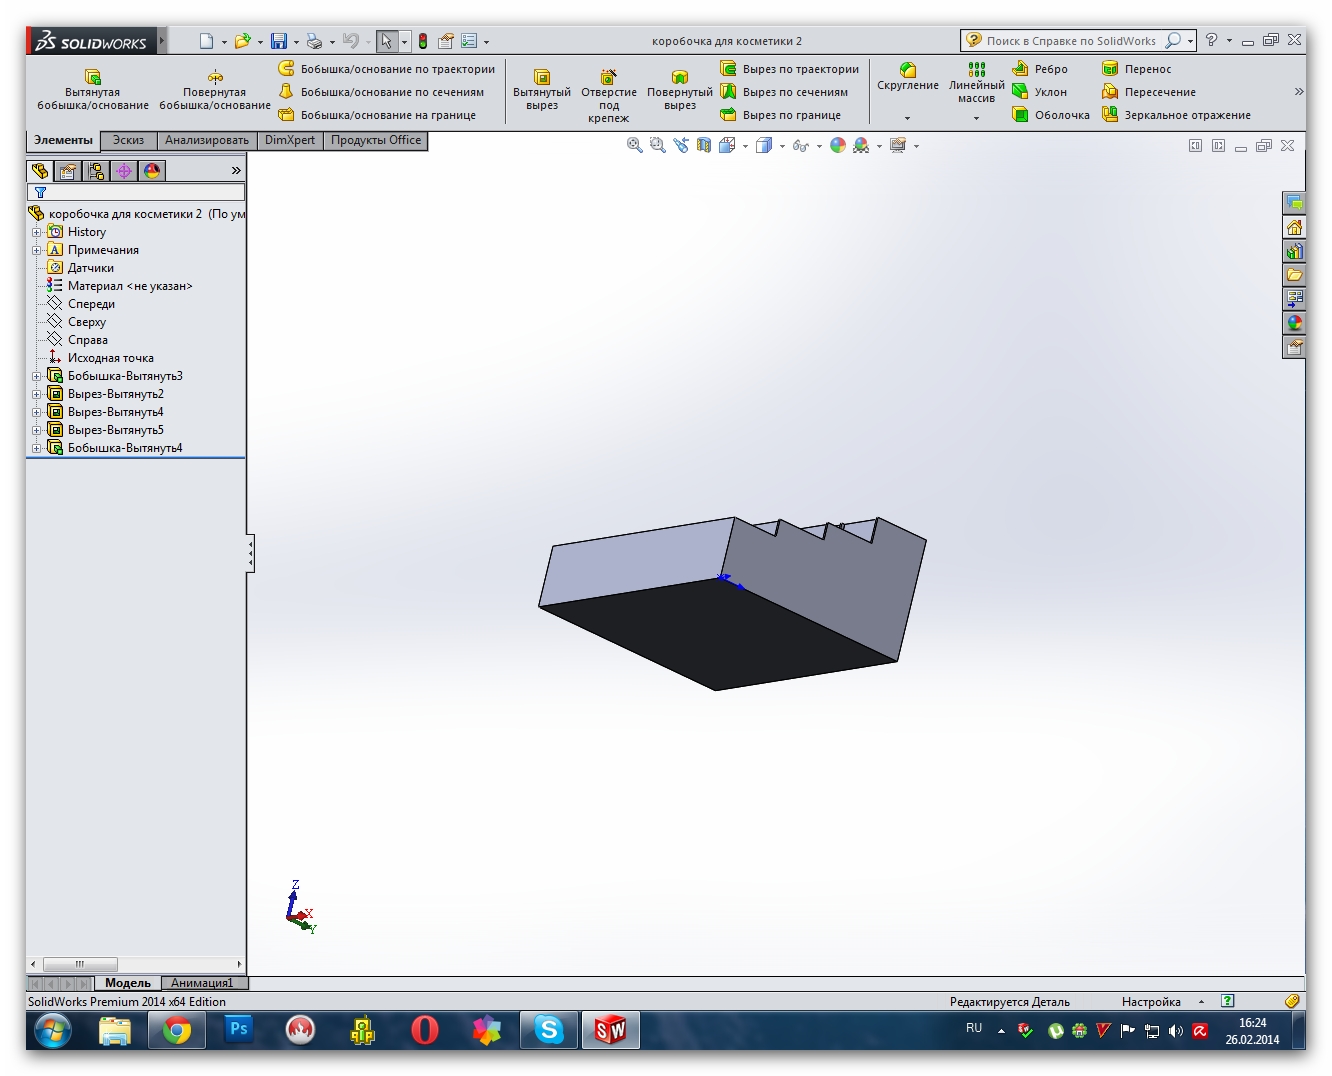Image resolution: width=1332 pixels, height=1076 pixels.
Task: Click the Уклон draft tool
Action: pyautogui.click(x=1040, y=92)
